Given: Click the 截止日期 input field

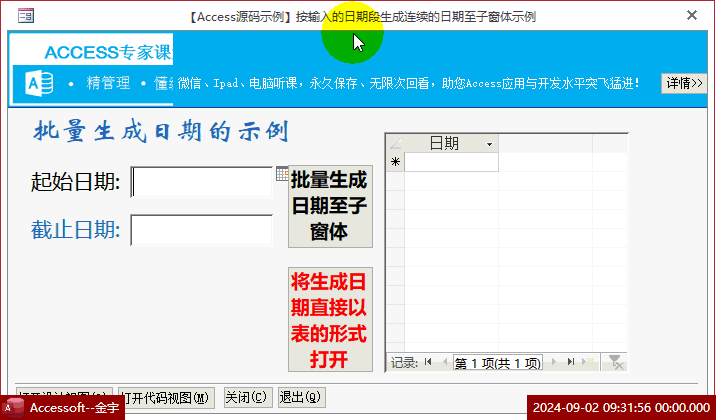Looking at the screenshot, I should point(201,230).
